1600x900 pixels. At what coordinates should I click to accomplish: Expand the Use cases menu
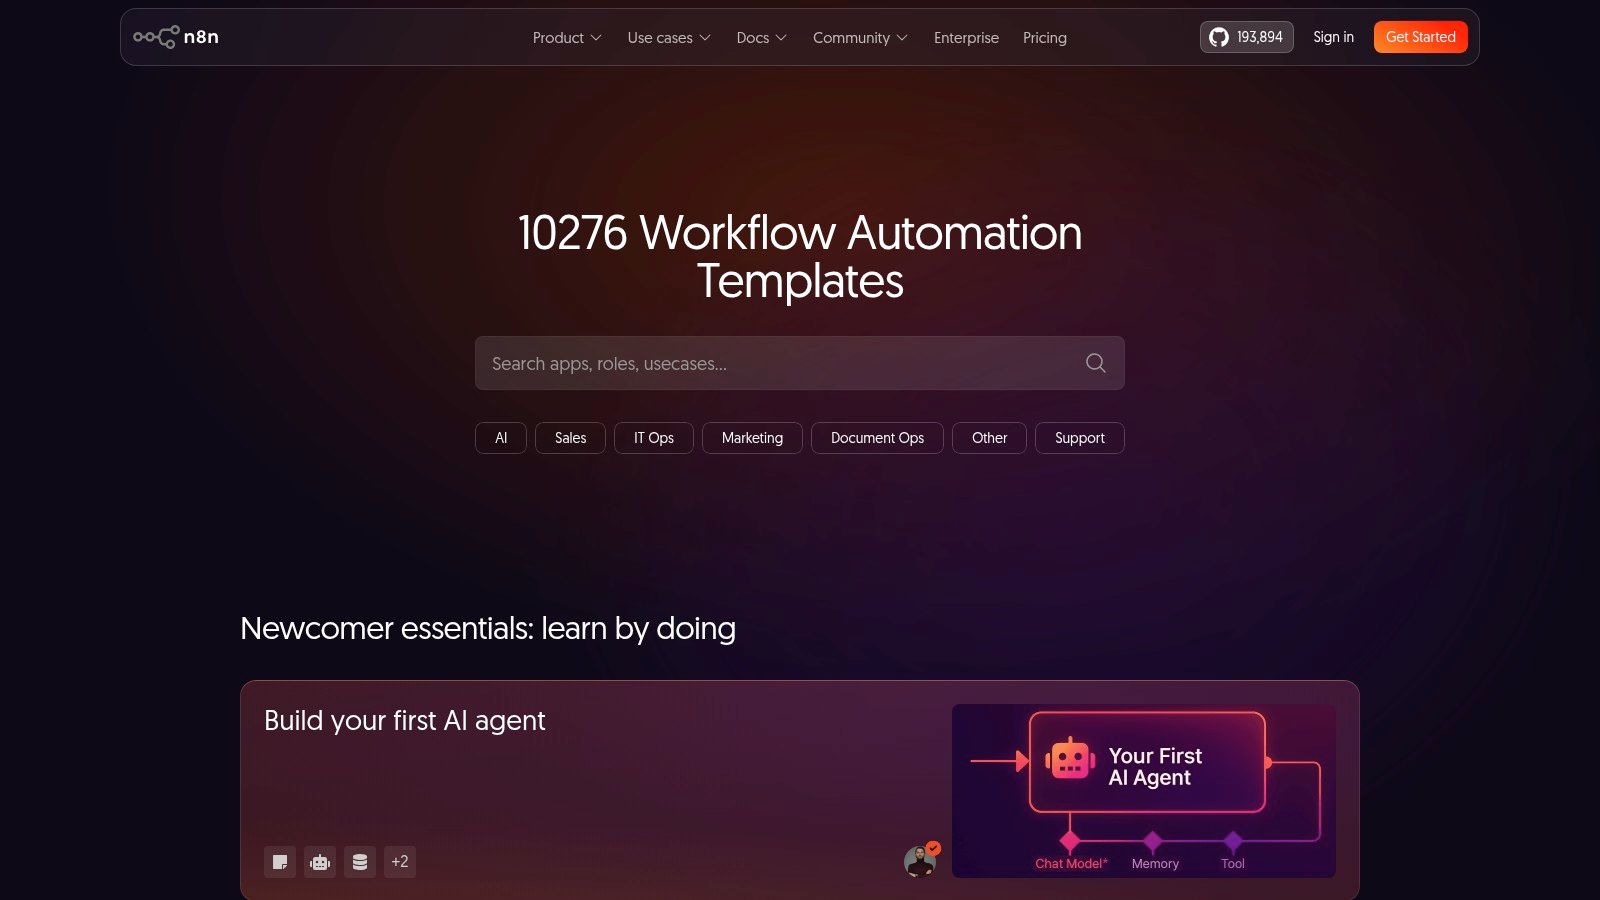coord(669,38)
